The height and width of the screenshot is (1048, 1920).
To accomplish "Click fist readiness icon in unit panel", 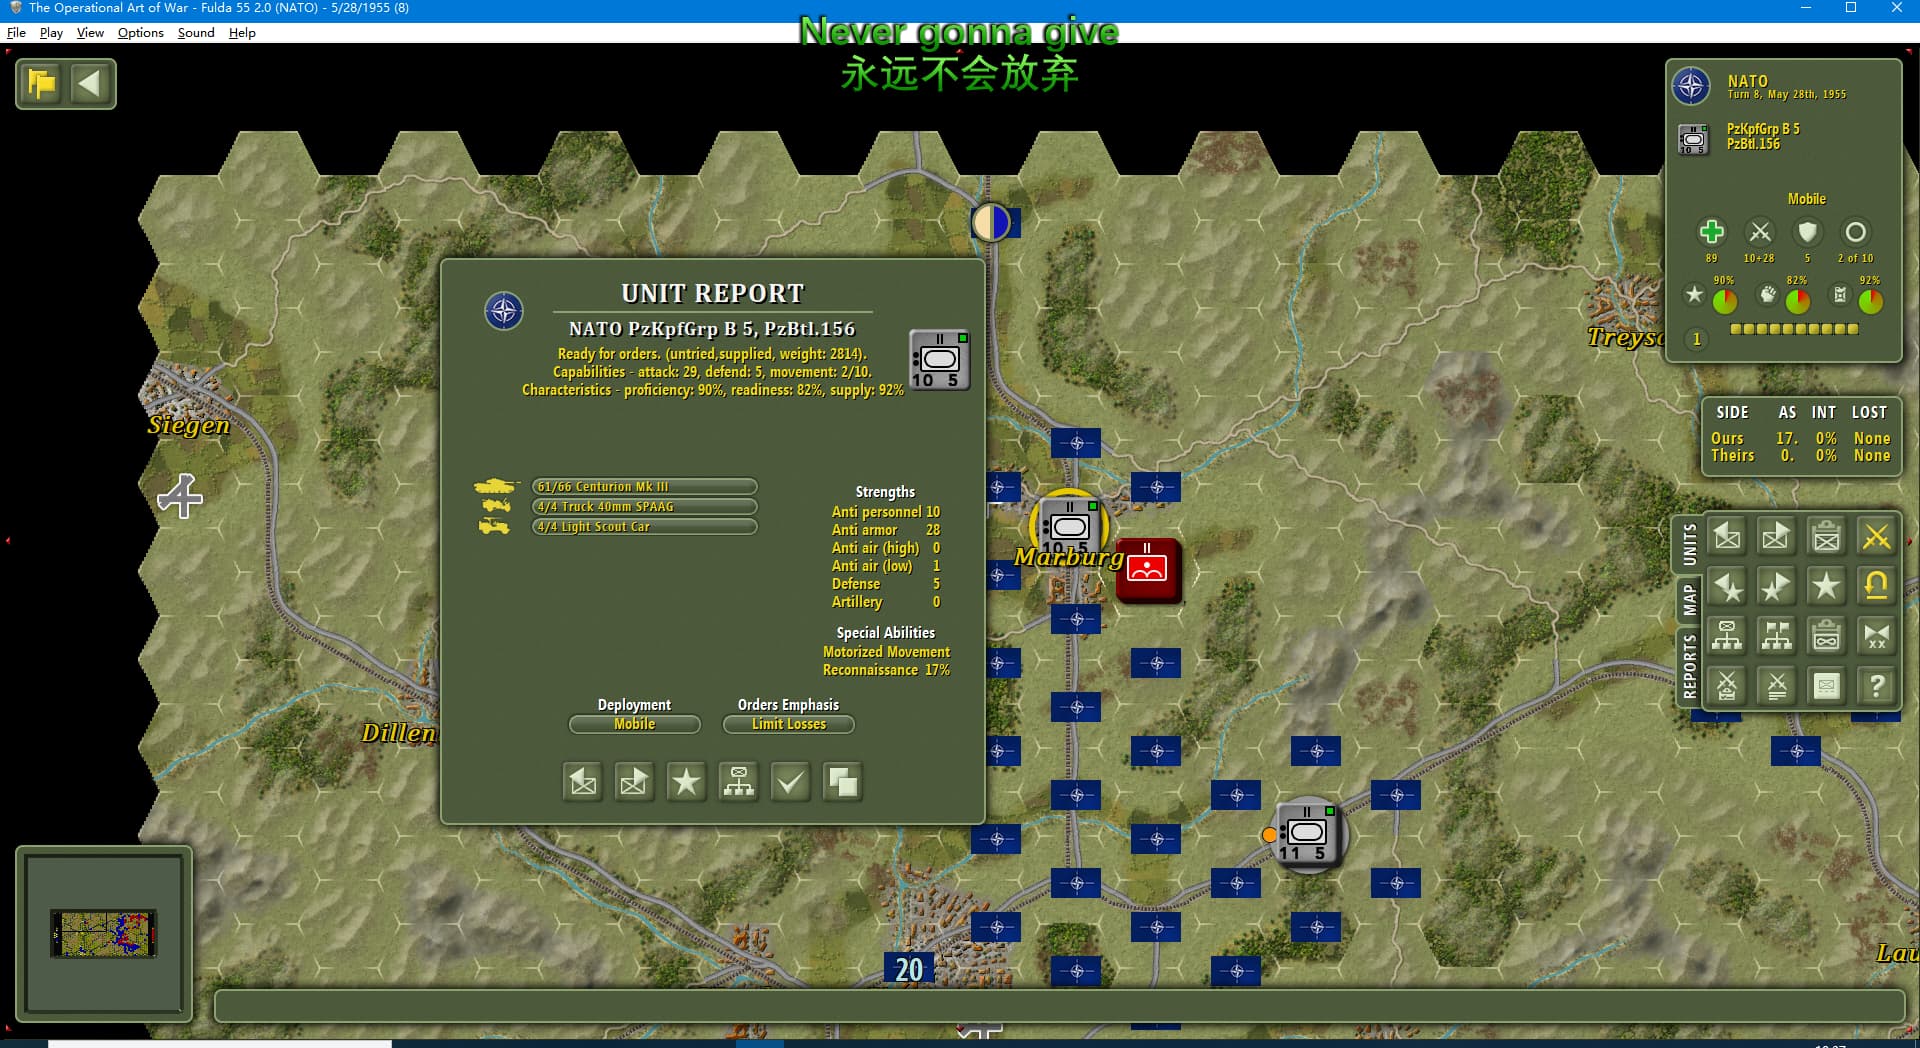I will pos(1768,294).
